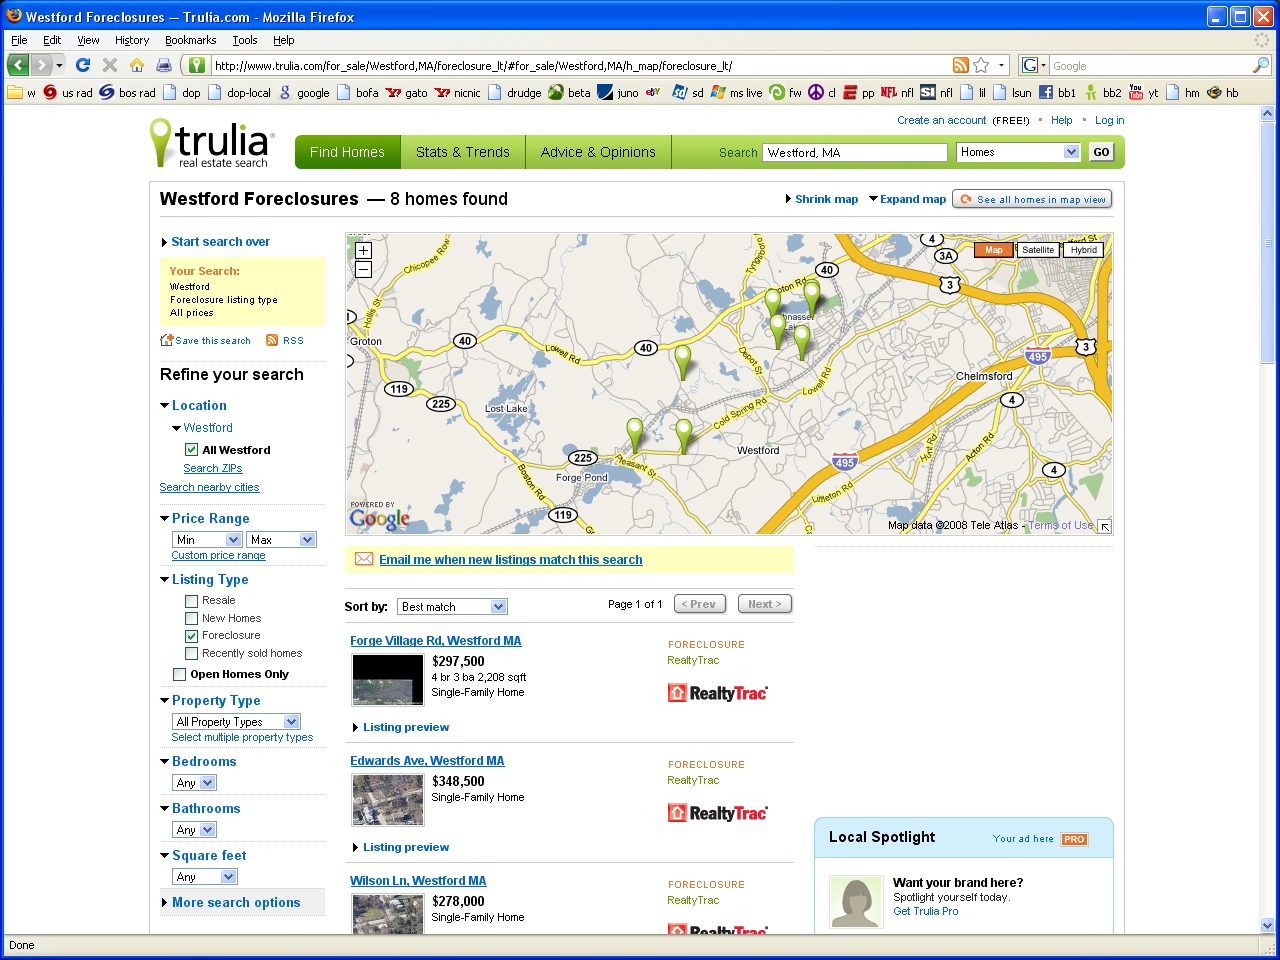This screenshot has width=1280, height=960.
Task: Uncheck the All Westford checkbox
Action: tap(191, 450)
